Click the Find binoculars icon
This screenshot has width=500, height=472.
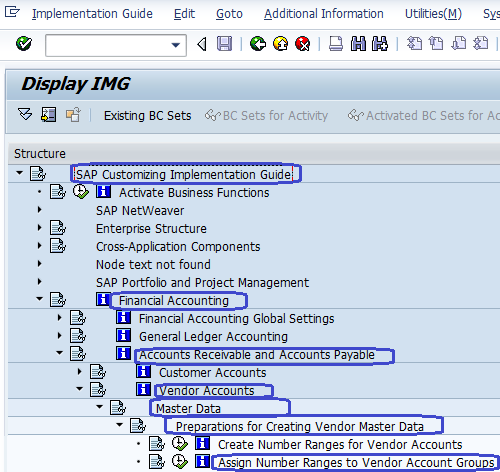point(358,44)
